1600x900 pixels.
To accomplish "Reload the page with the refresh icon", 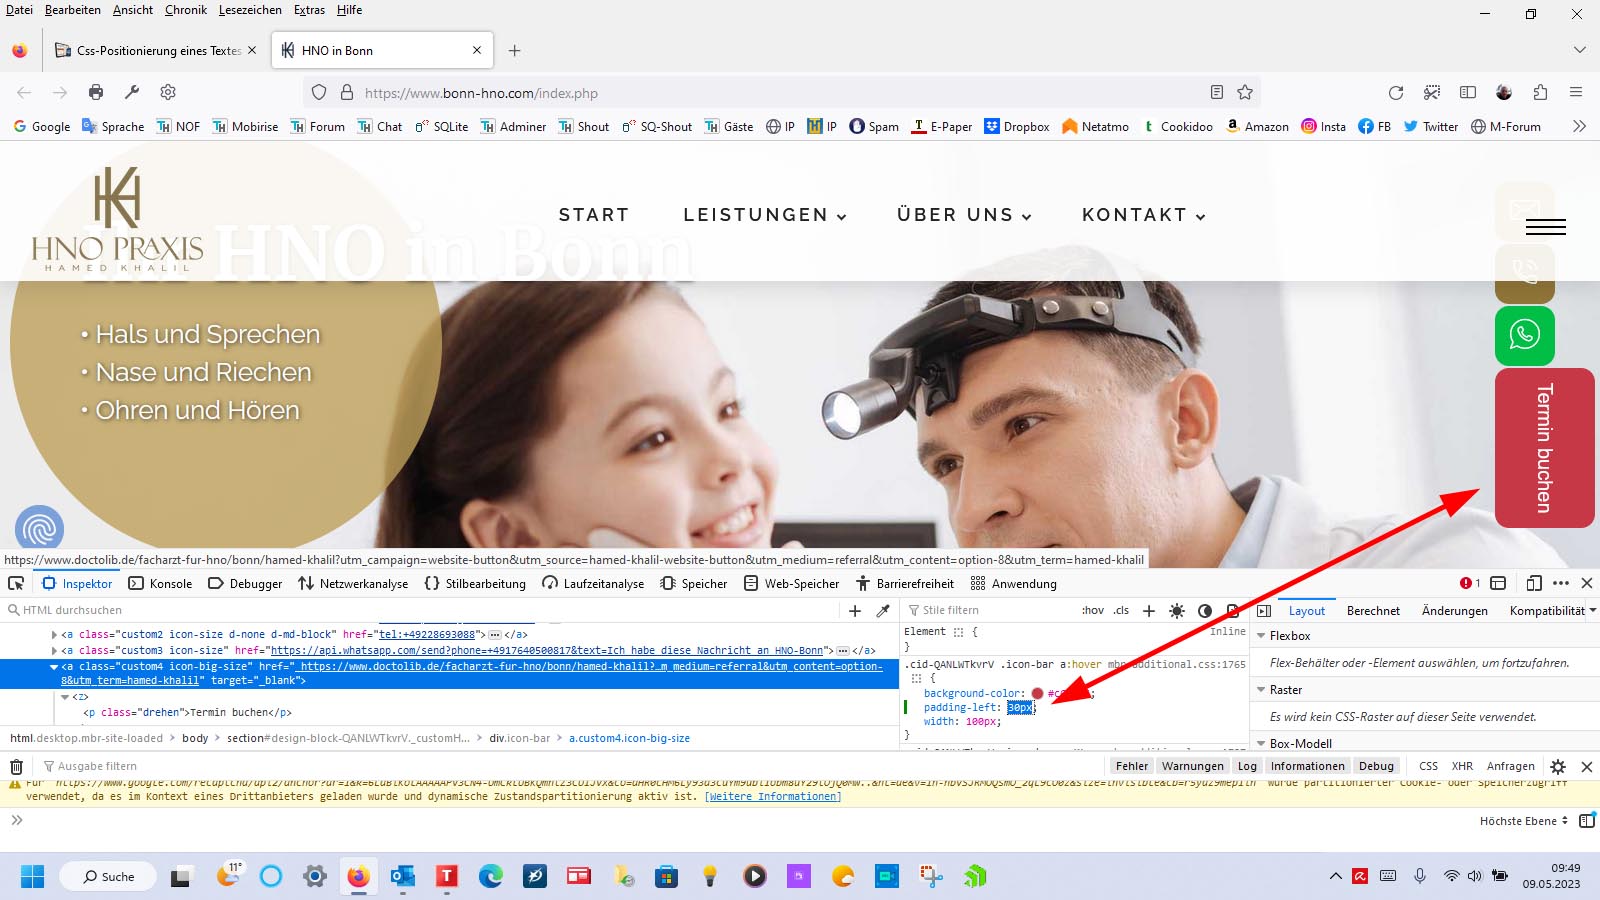I will click(1396, 93).
